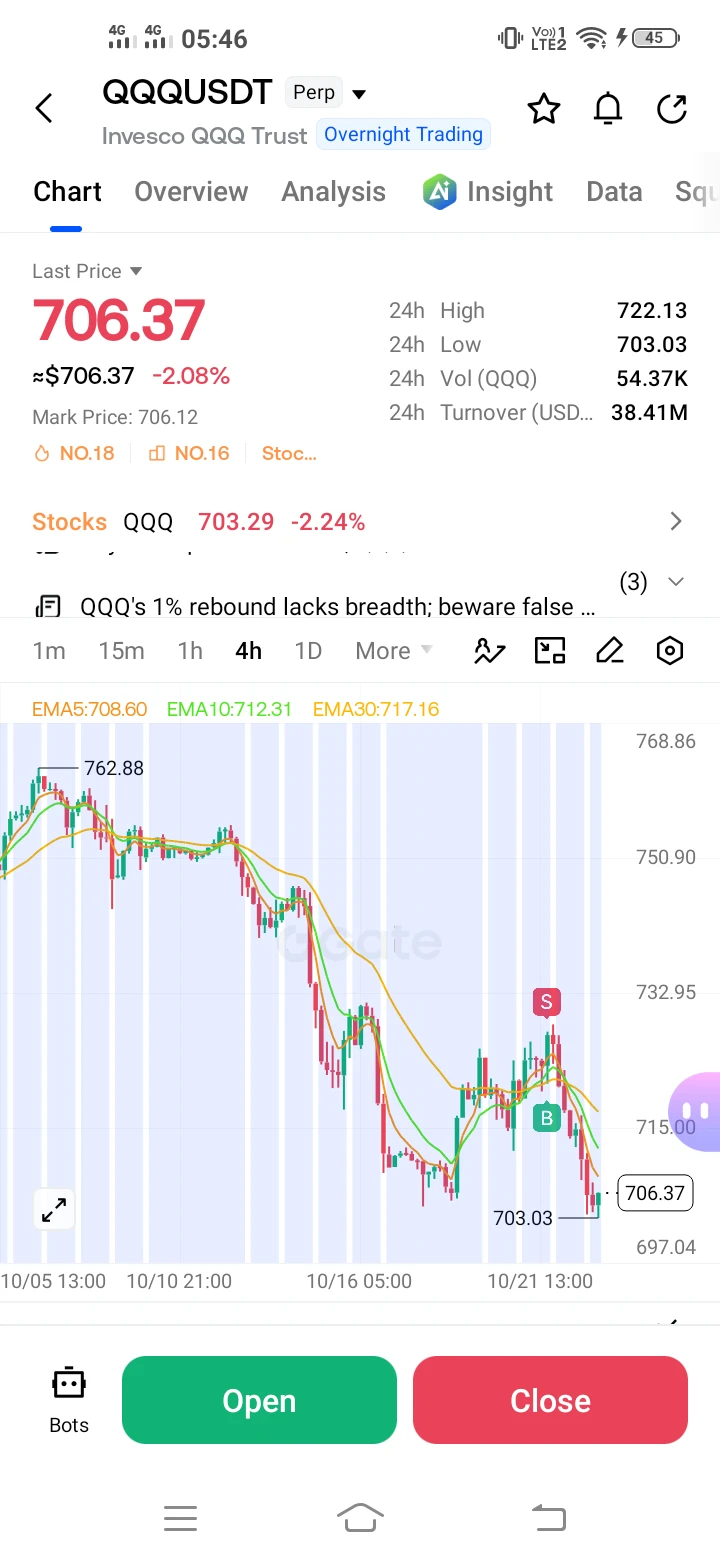The width and height of the screenshot is (720, 1560).
Task: Tap the back arrow icon
Action: pos(43,108)
